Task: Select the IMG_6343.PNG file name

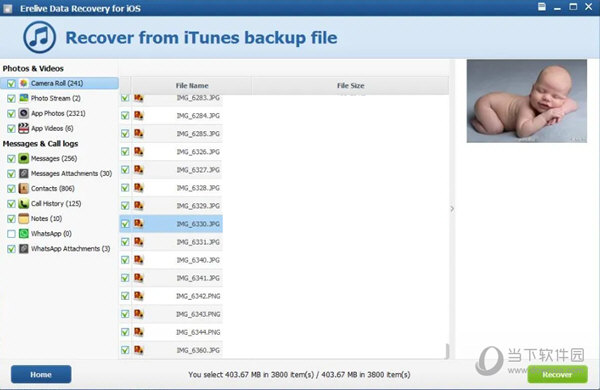Action: (x=198, y=314)
